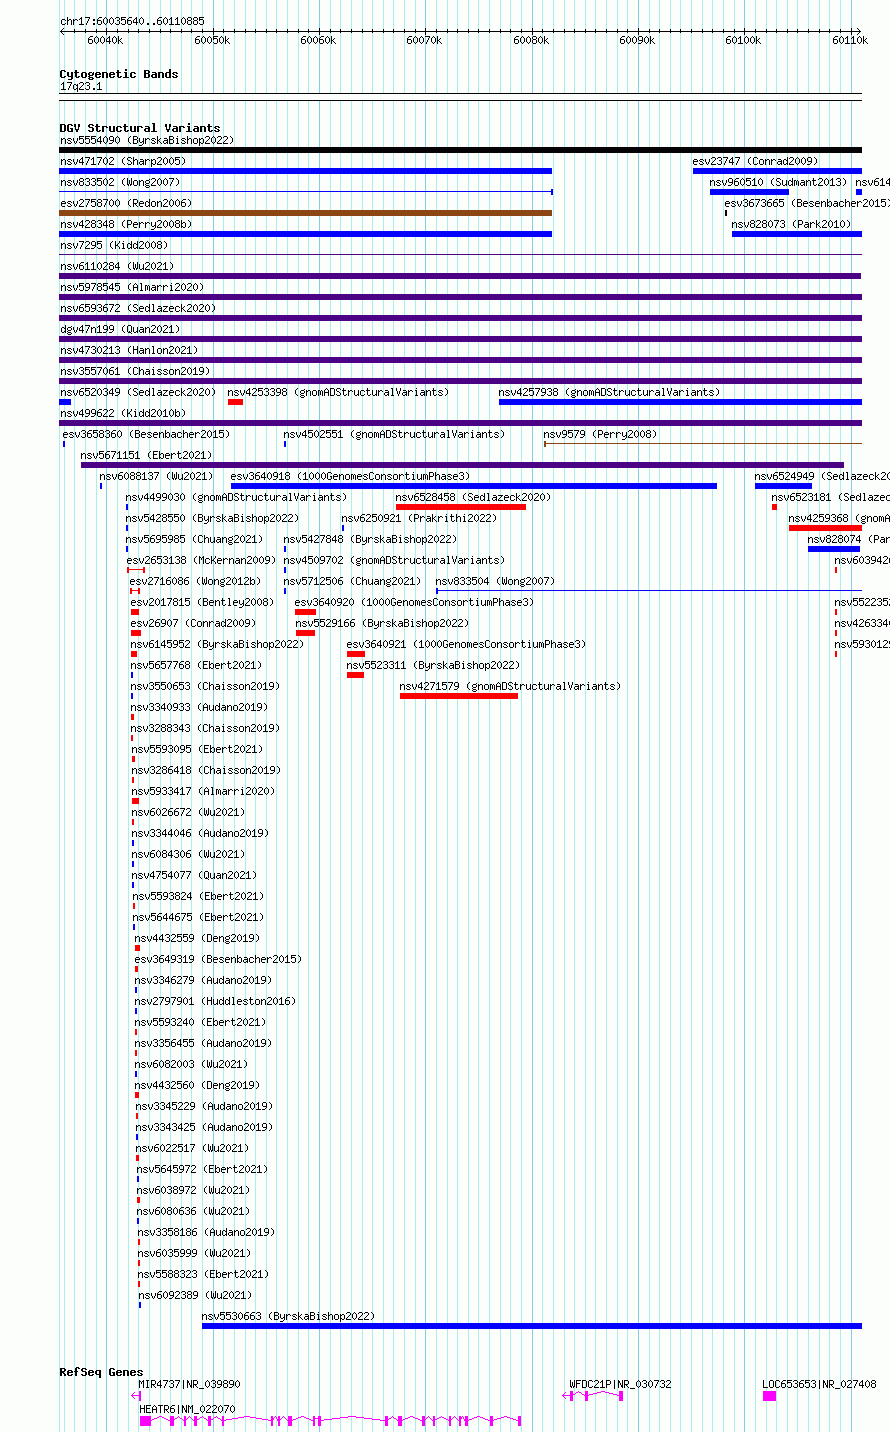Click LOC653653|NR_027408 gene label
890x1432 pixels.
click(x=819, y=1384)
